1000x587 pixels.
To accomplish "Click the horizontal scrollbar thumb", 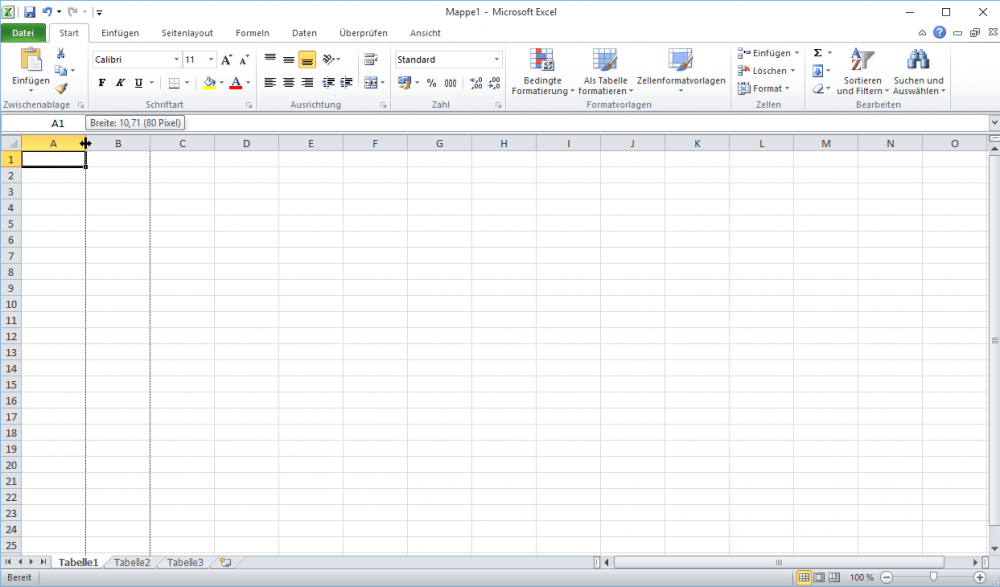I will point(779,562).
